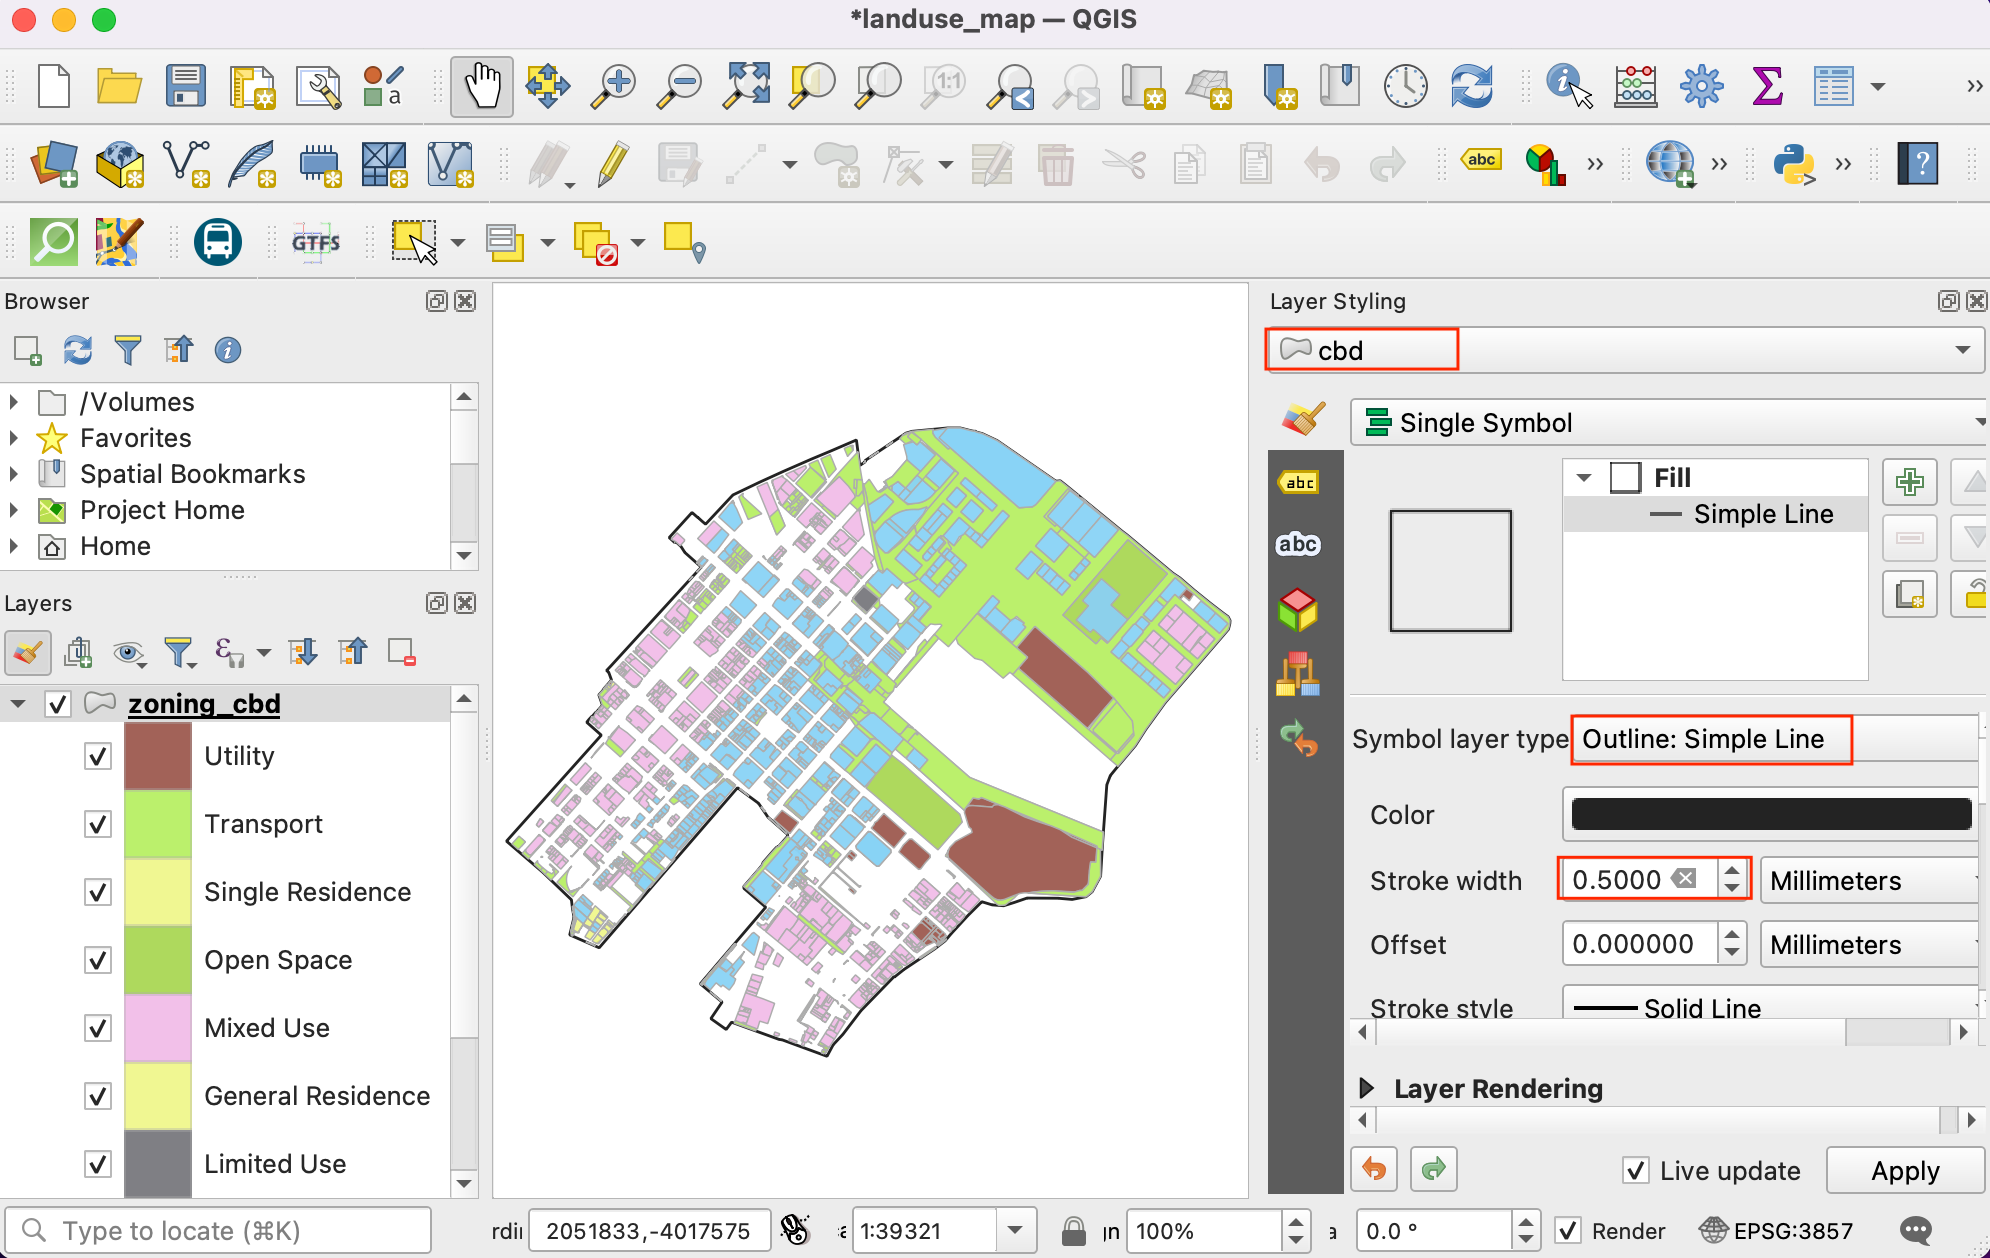
Task: Open the Labels tab in Layer Styling
Action: click(1299, 483)
